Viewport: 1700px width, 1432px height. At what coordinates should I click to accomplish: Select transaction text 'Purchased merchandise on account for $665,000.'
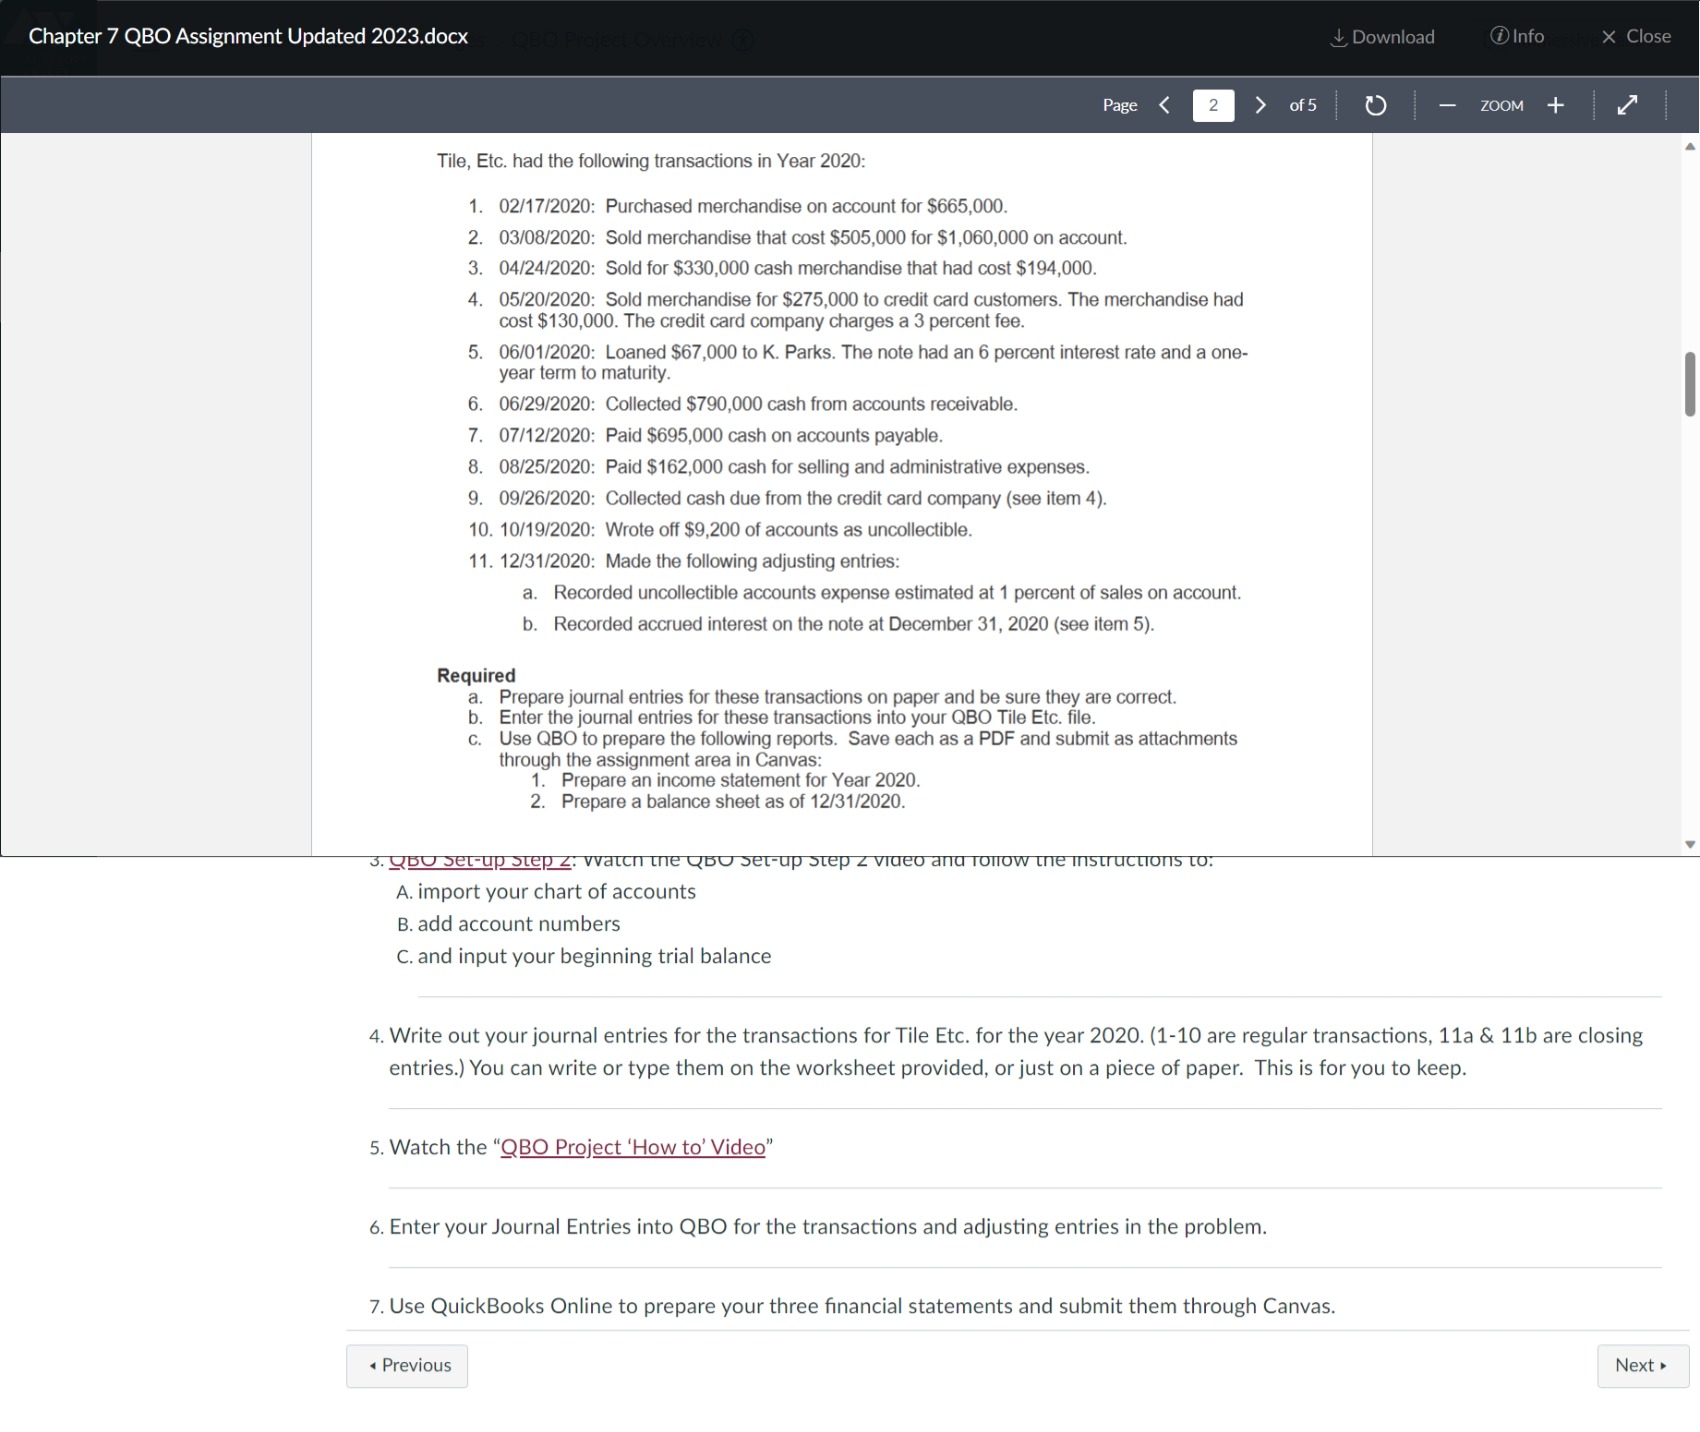(x=806, y=206)
